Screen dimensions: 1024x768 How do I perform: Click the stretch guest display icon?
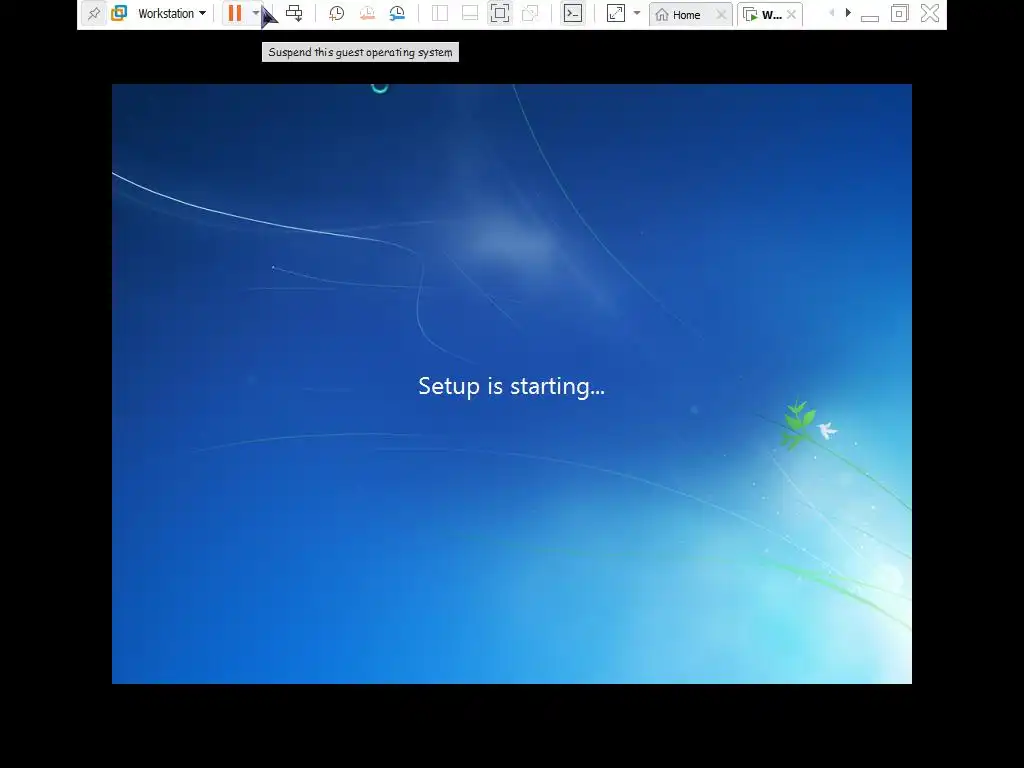click(616, 13)
